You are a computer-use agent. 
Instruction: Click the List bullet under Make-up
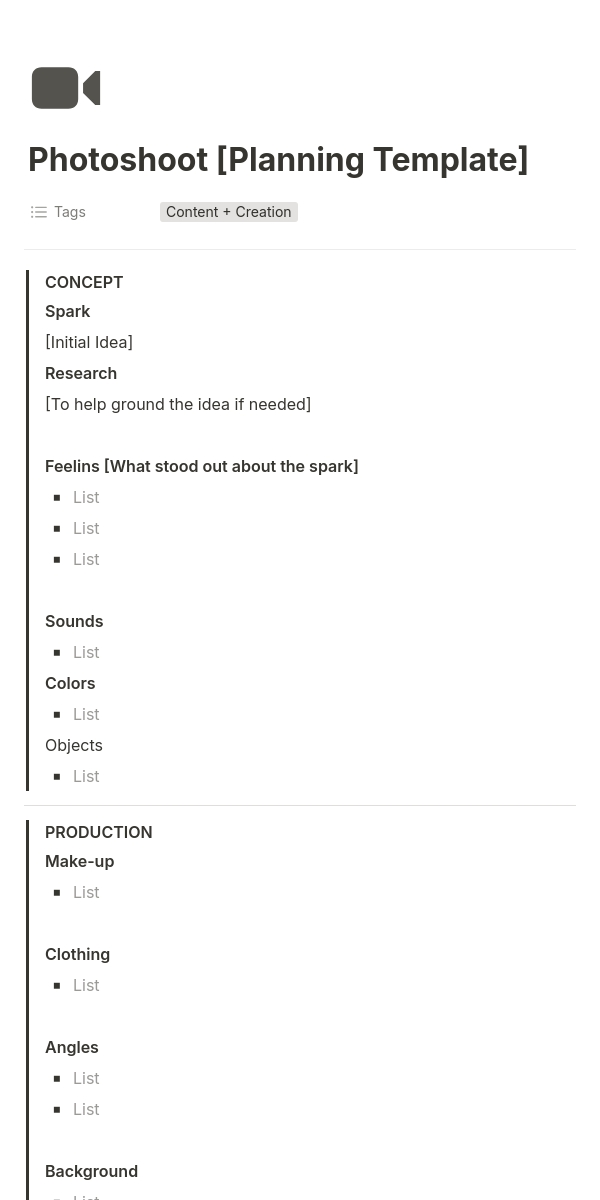pos(86,892)
